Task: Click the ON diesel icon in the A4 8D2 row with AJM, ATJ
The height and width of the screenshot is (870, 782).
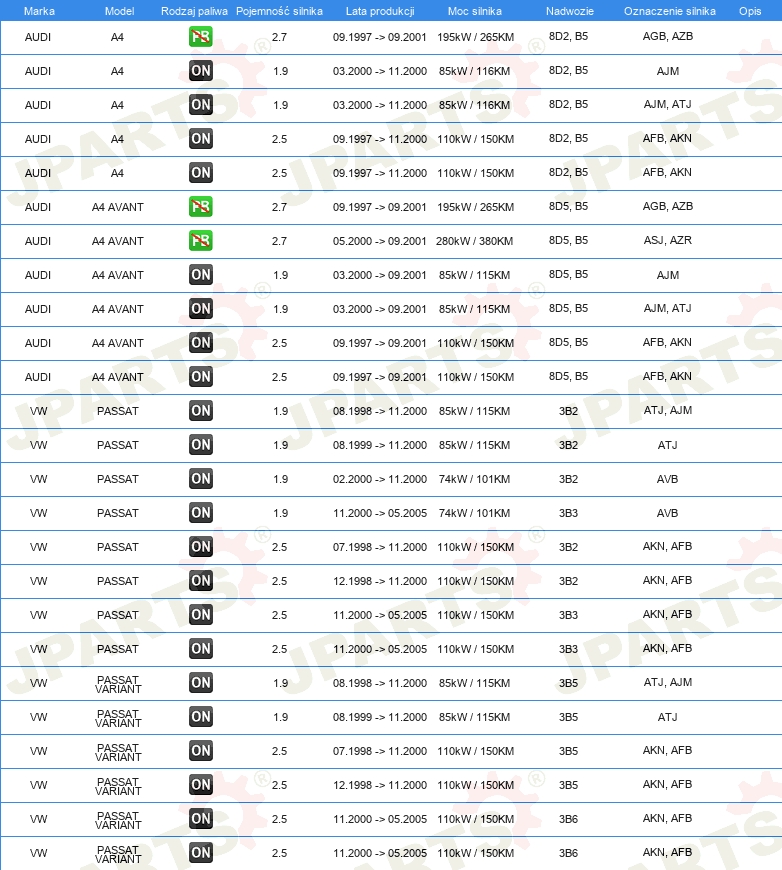Action: pos(200,105)
